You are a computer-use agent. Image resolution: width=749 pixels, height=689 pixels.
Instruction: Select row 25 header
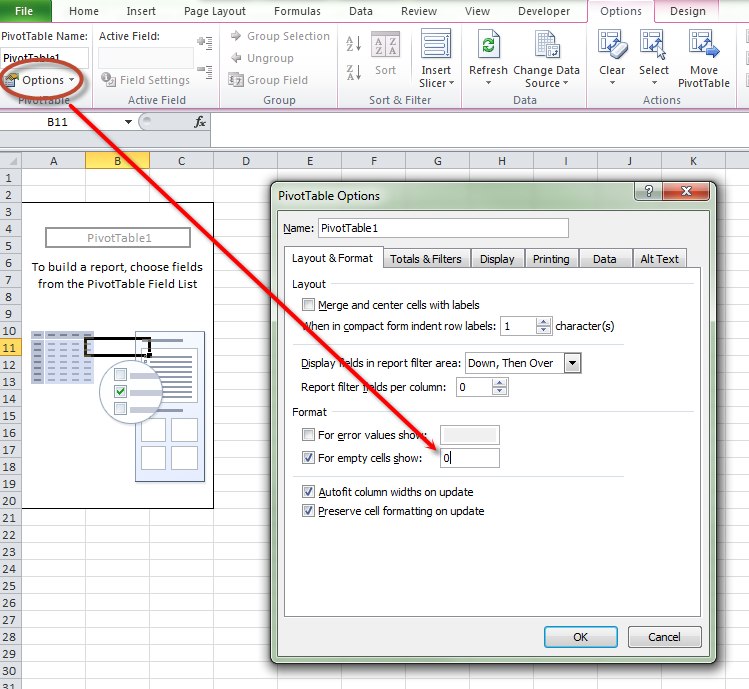click(10, 586)
